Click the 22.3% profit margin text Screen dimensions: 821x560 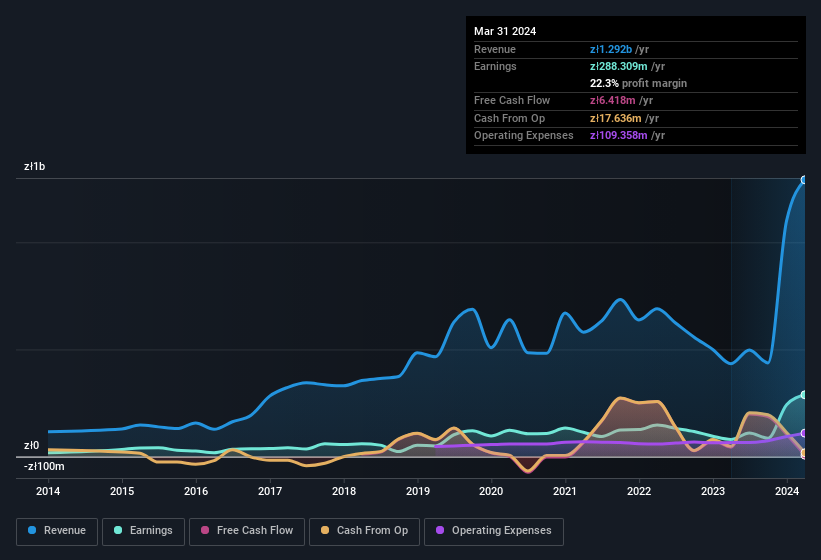(638, 83)
